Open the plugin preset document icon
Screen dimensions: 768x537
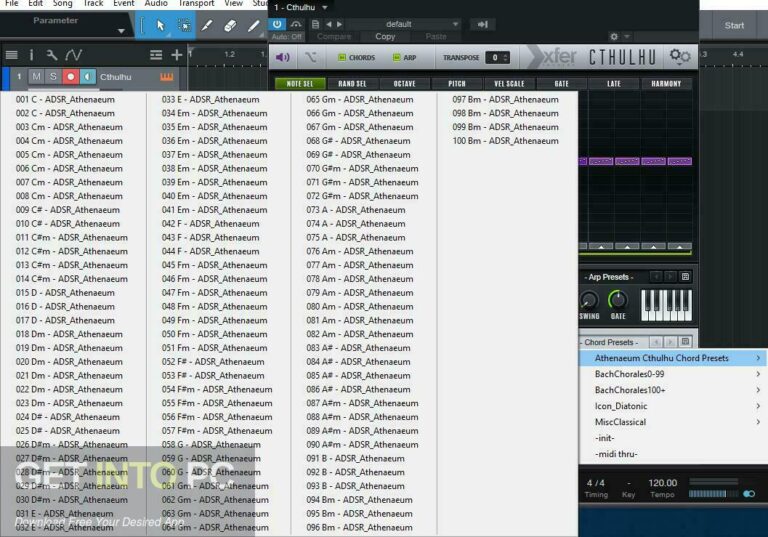tap(315, 24)
